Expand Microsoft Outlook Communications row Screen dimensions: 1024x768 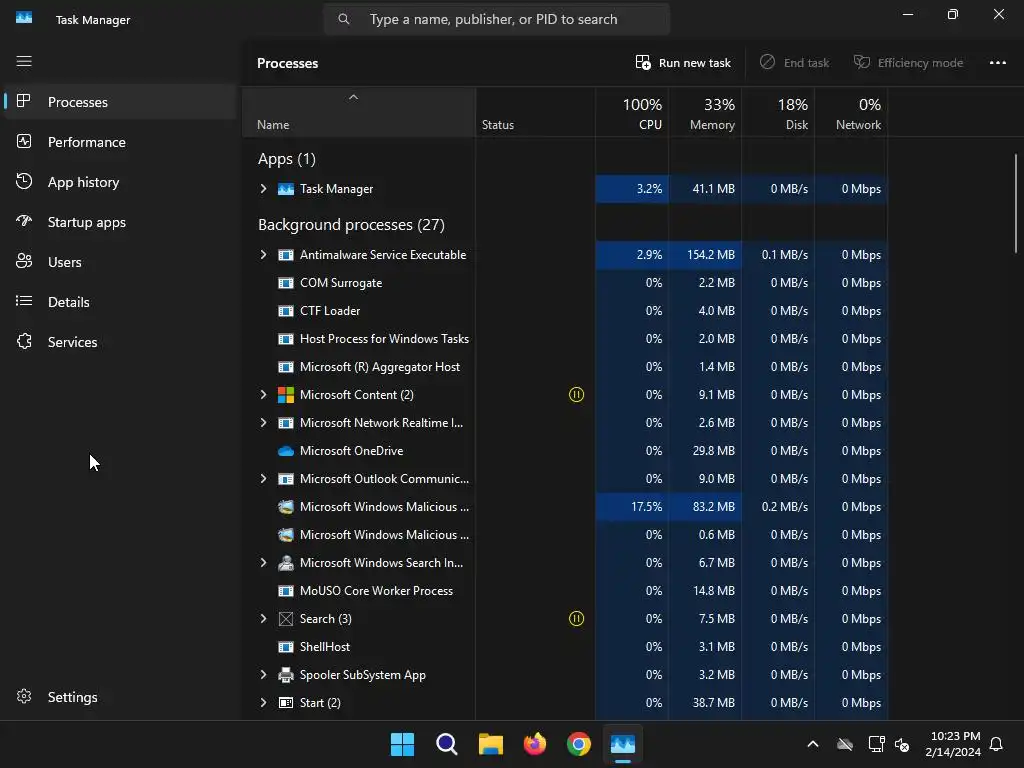(263, 479)
